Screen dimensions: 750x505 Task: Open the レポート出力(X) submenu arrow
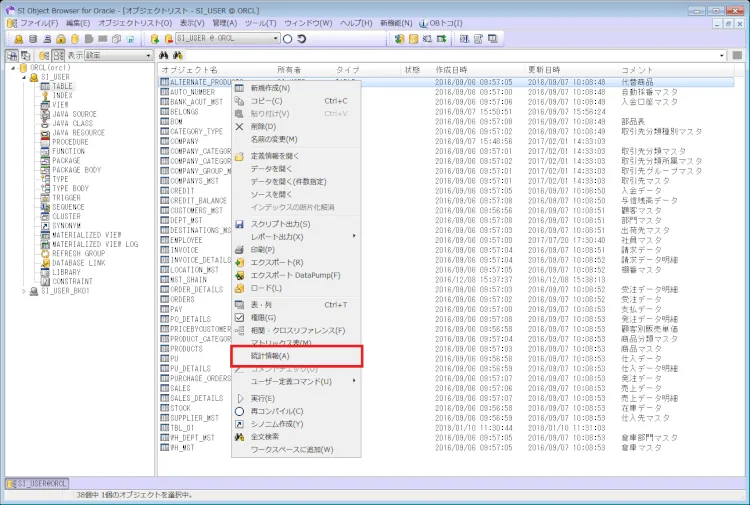point(354,236)
